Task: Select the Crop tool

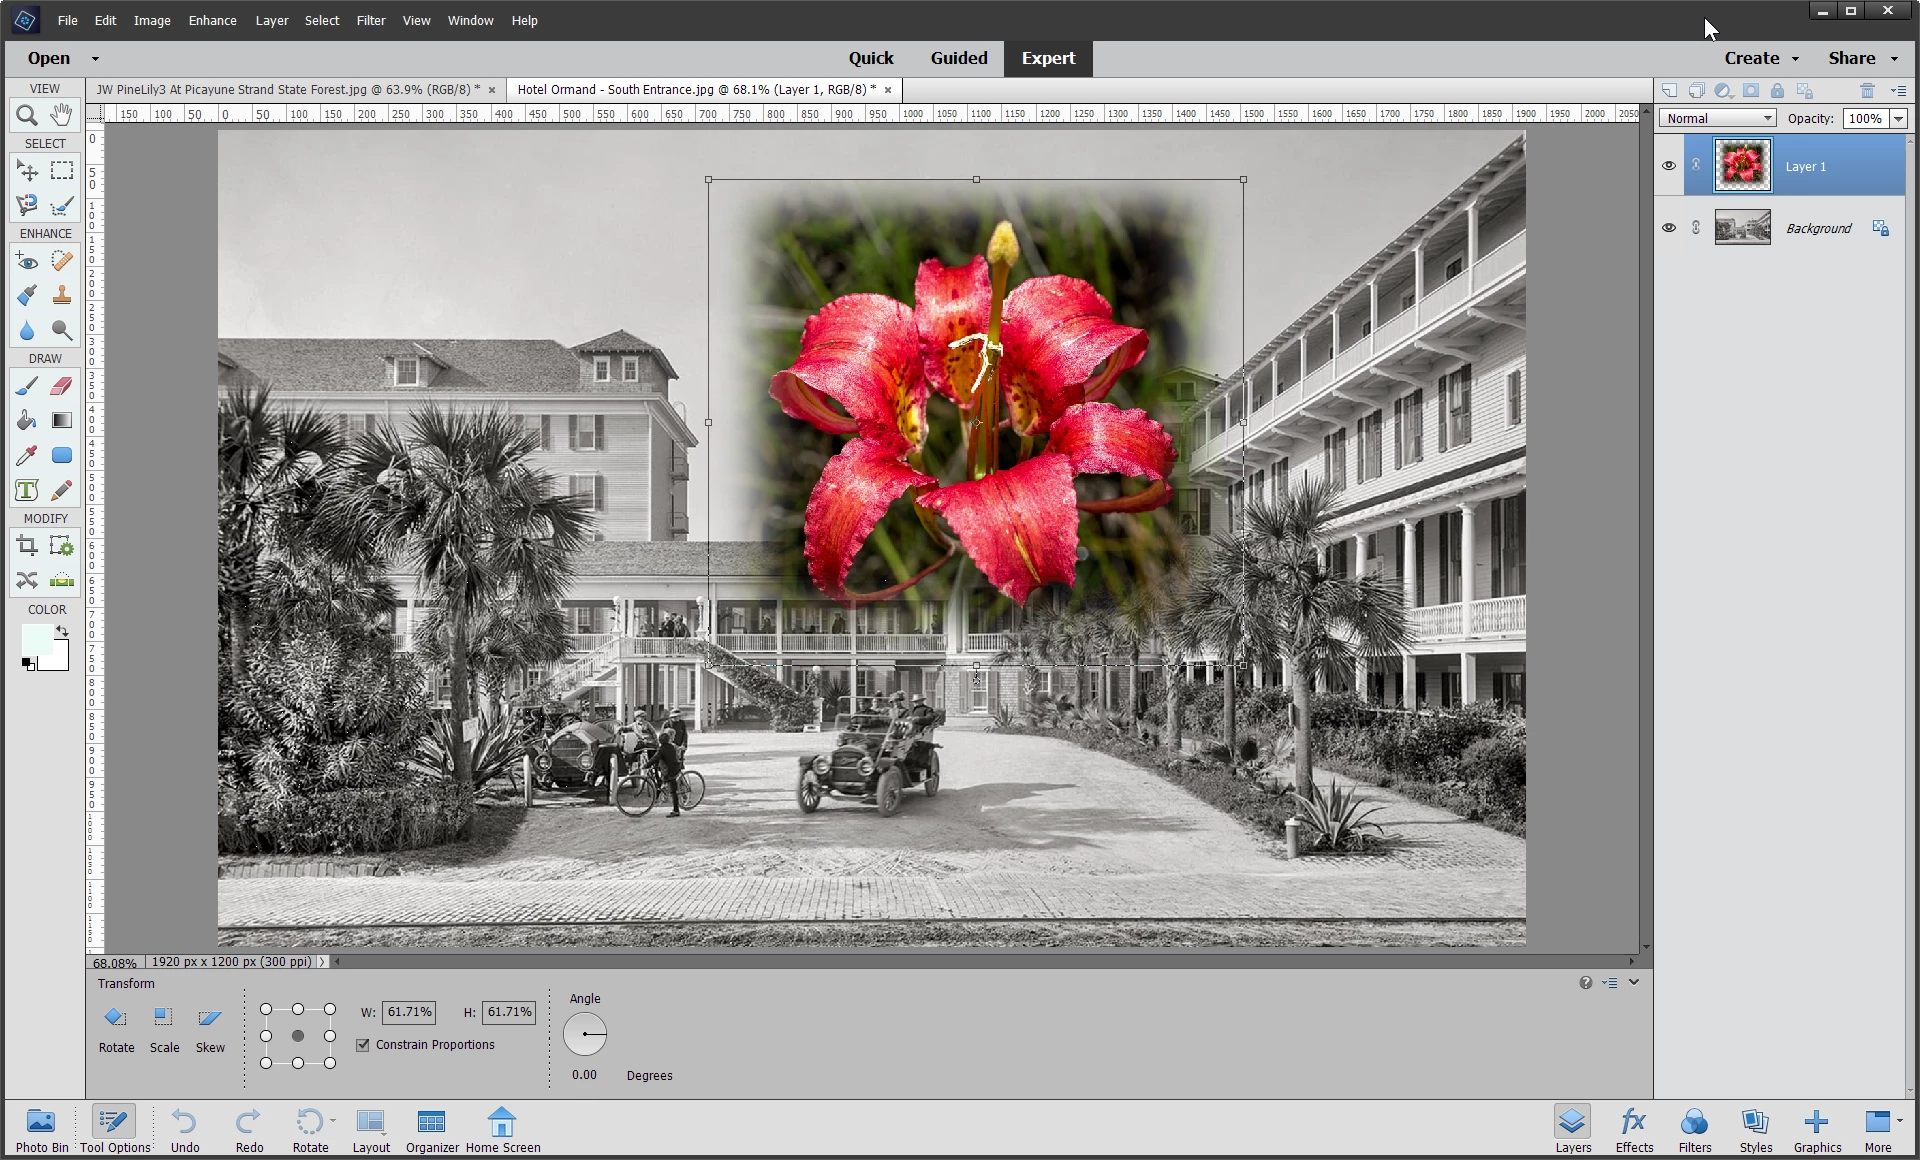Action: click(27, 546)
